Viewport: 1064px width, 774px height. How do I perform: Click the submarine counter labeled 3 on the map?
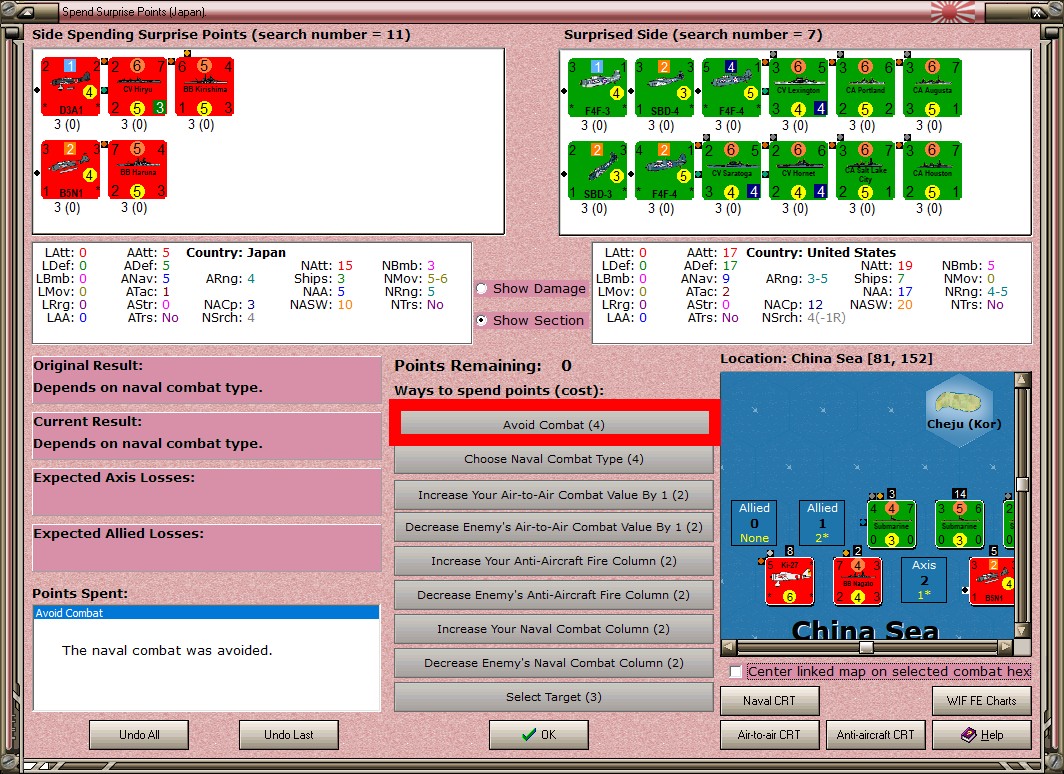(x=892, y=523)
